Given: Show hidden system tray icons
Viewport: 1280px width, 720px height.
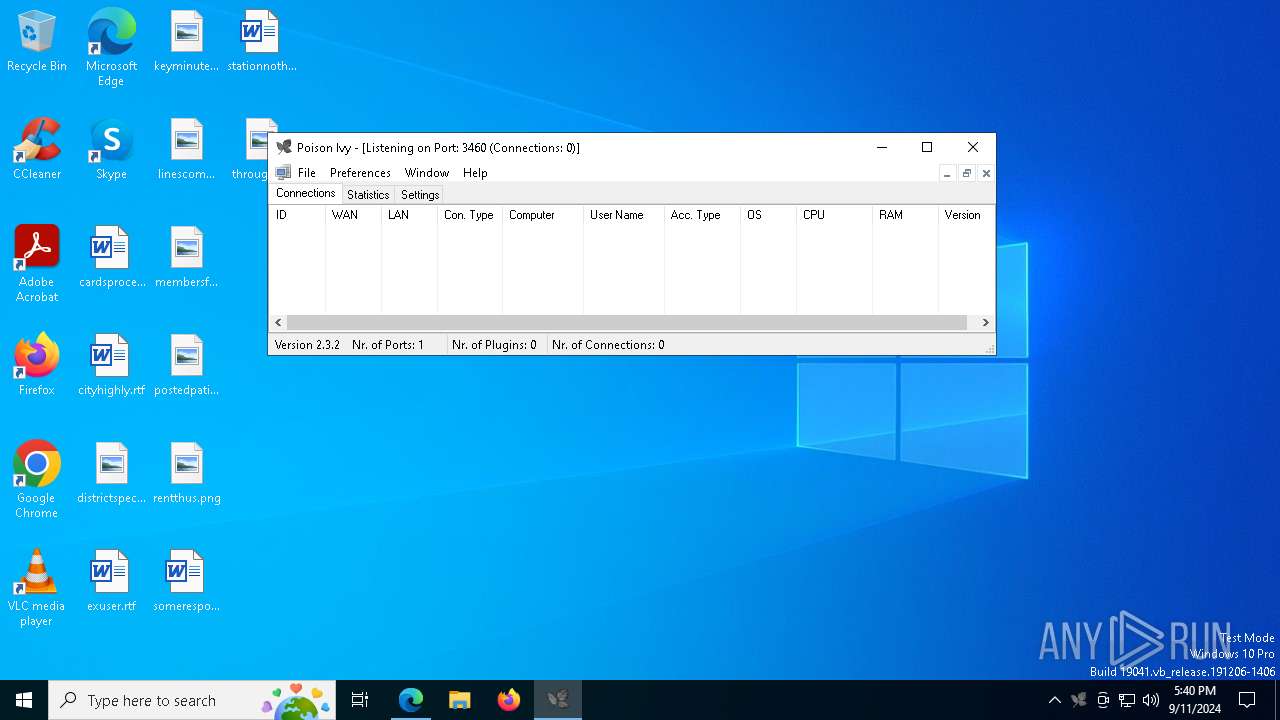Looking at the screenshot, I should coord(1054,700).
